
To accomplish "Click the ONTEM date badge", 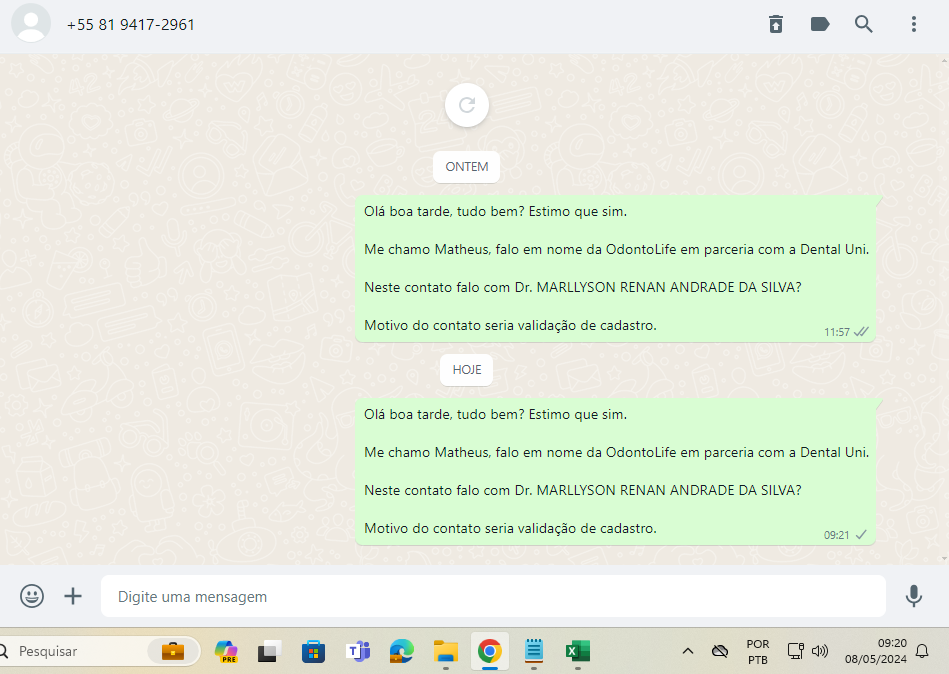I will pos(466,167).
